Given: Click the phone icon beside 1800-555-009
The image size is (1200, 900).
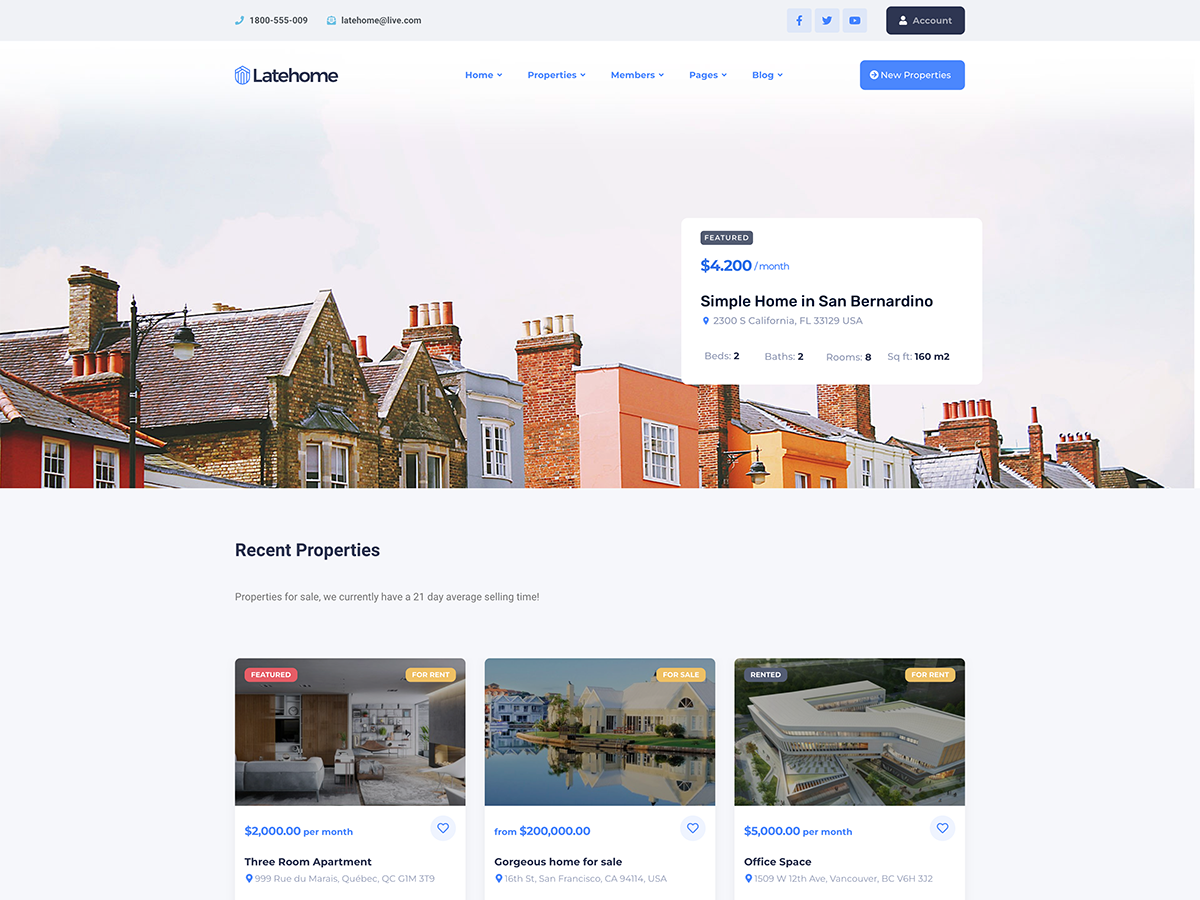Looking at the screenshot, I should point(239,20).
